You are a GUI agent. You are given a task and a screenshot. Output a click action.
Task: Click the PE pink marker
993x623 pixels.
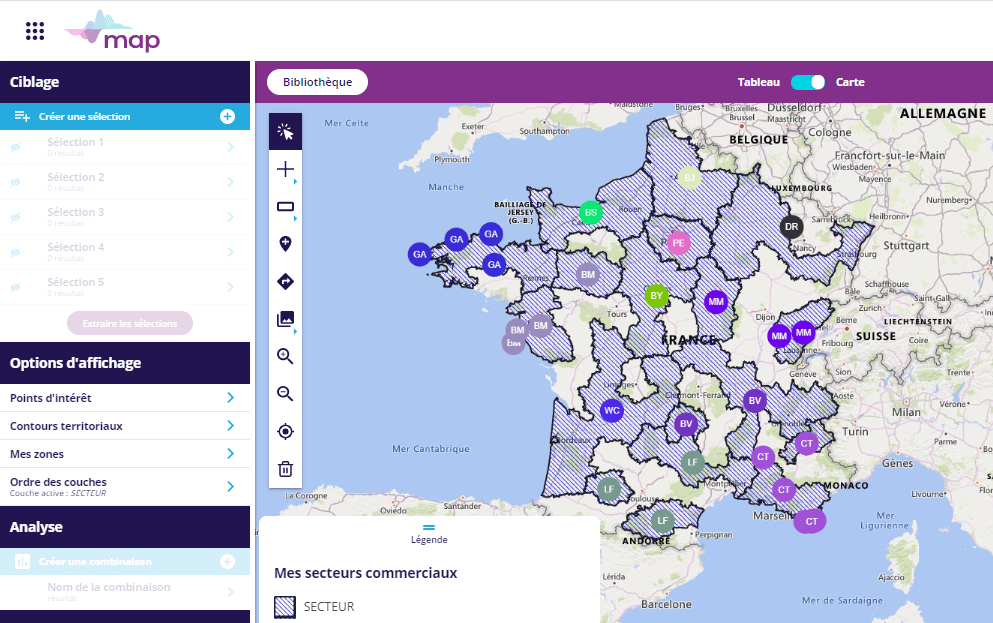click(x=678, y=243)
